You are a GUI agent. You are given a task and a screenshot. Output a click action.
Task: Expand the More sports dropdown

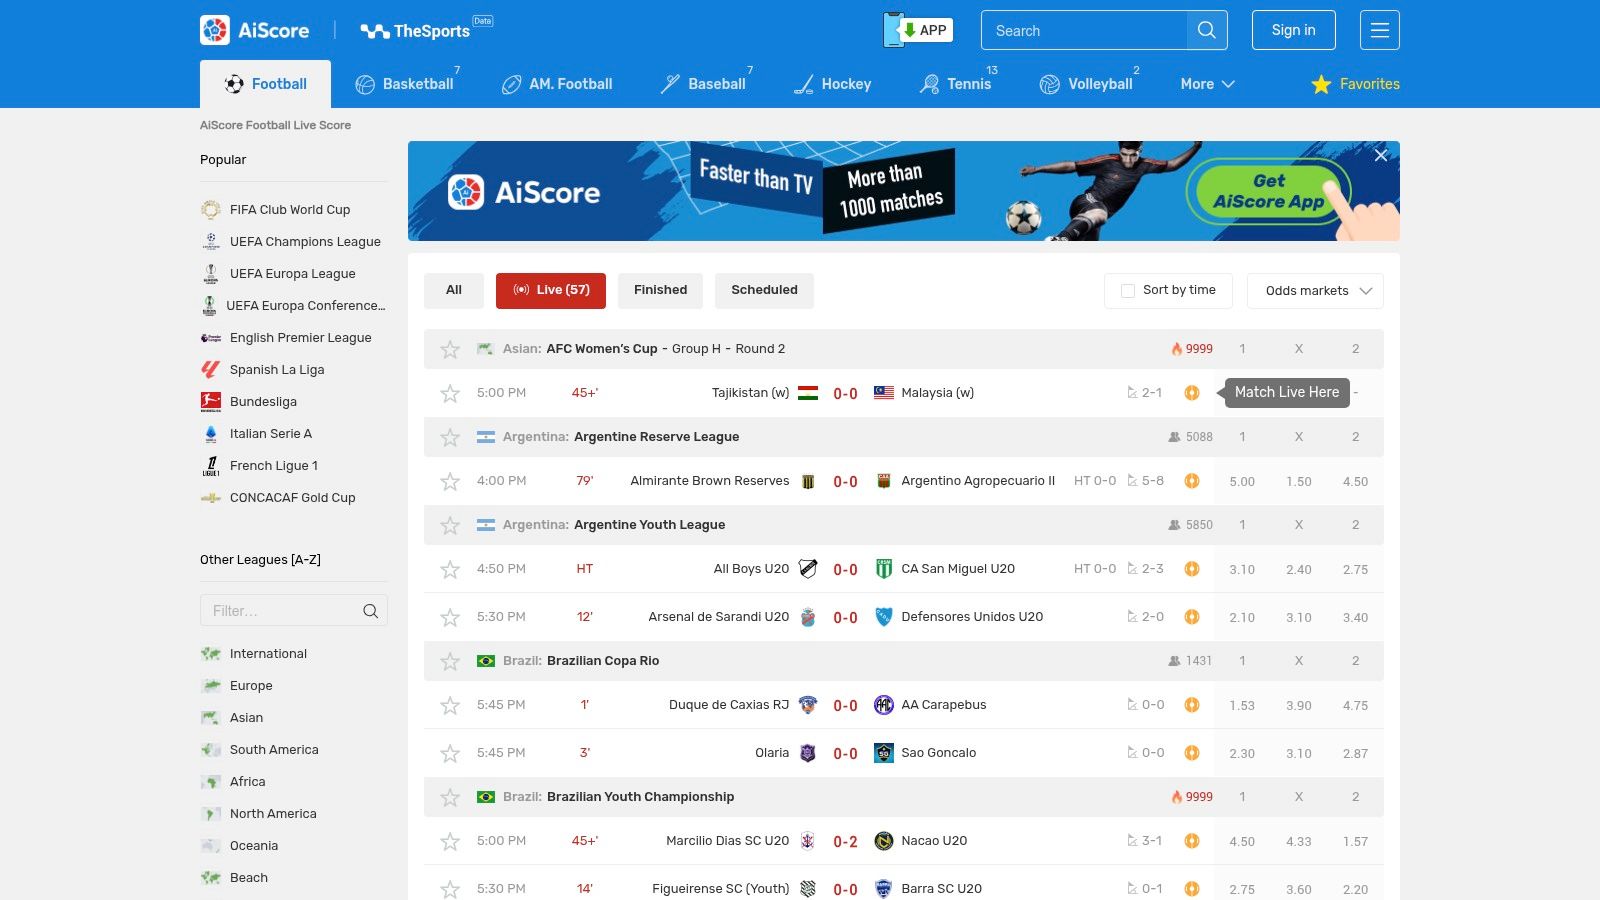(1206, 84)
